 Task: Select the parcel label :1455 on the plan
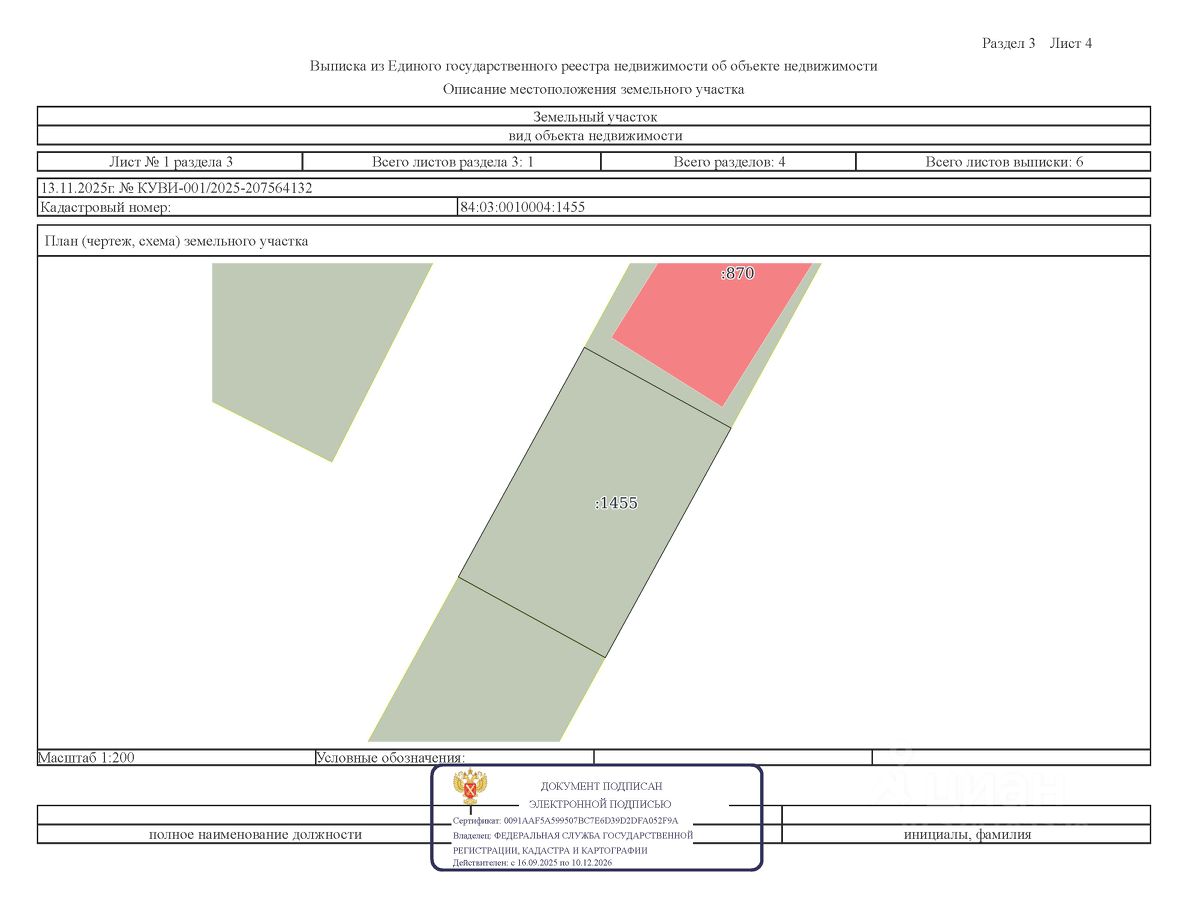click(x=616, y=503)
